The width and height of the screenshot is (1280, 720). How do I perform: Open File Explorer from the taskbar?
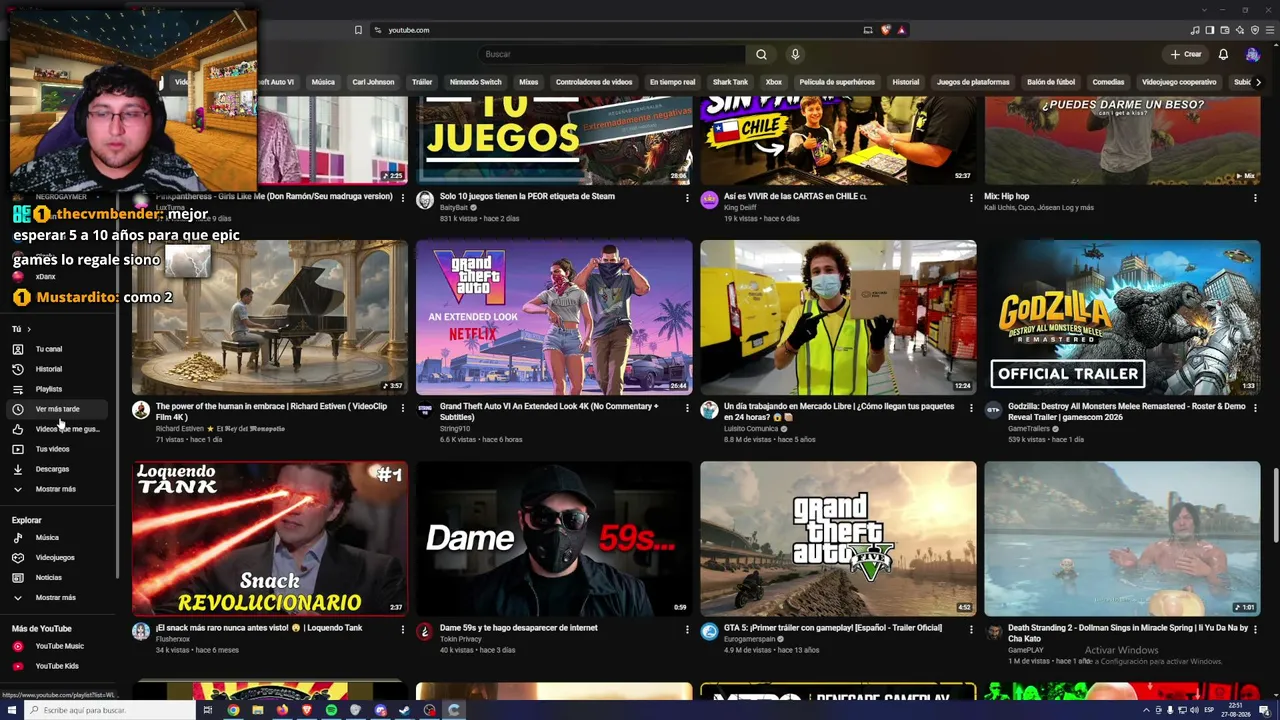click(x=258, y=710)
